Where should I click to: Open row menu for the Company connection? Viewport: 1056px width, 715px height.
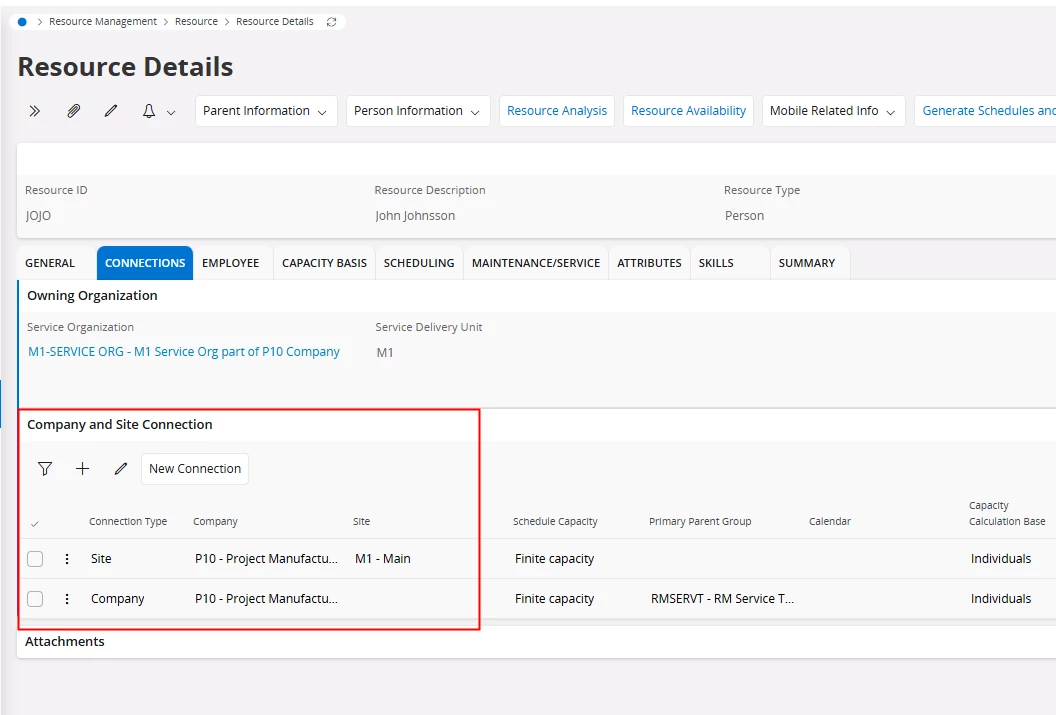click(67, 599)
